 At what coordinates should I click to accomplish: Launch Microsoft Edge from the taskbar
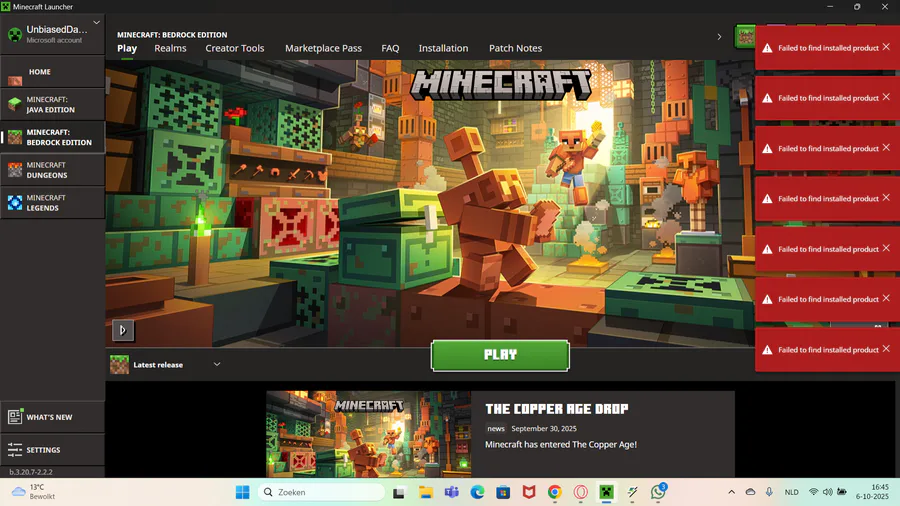pyautogui.click(x=478, y=492)
